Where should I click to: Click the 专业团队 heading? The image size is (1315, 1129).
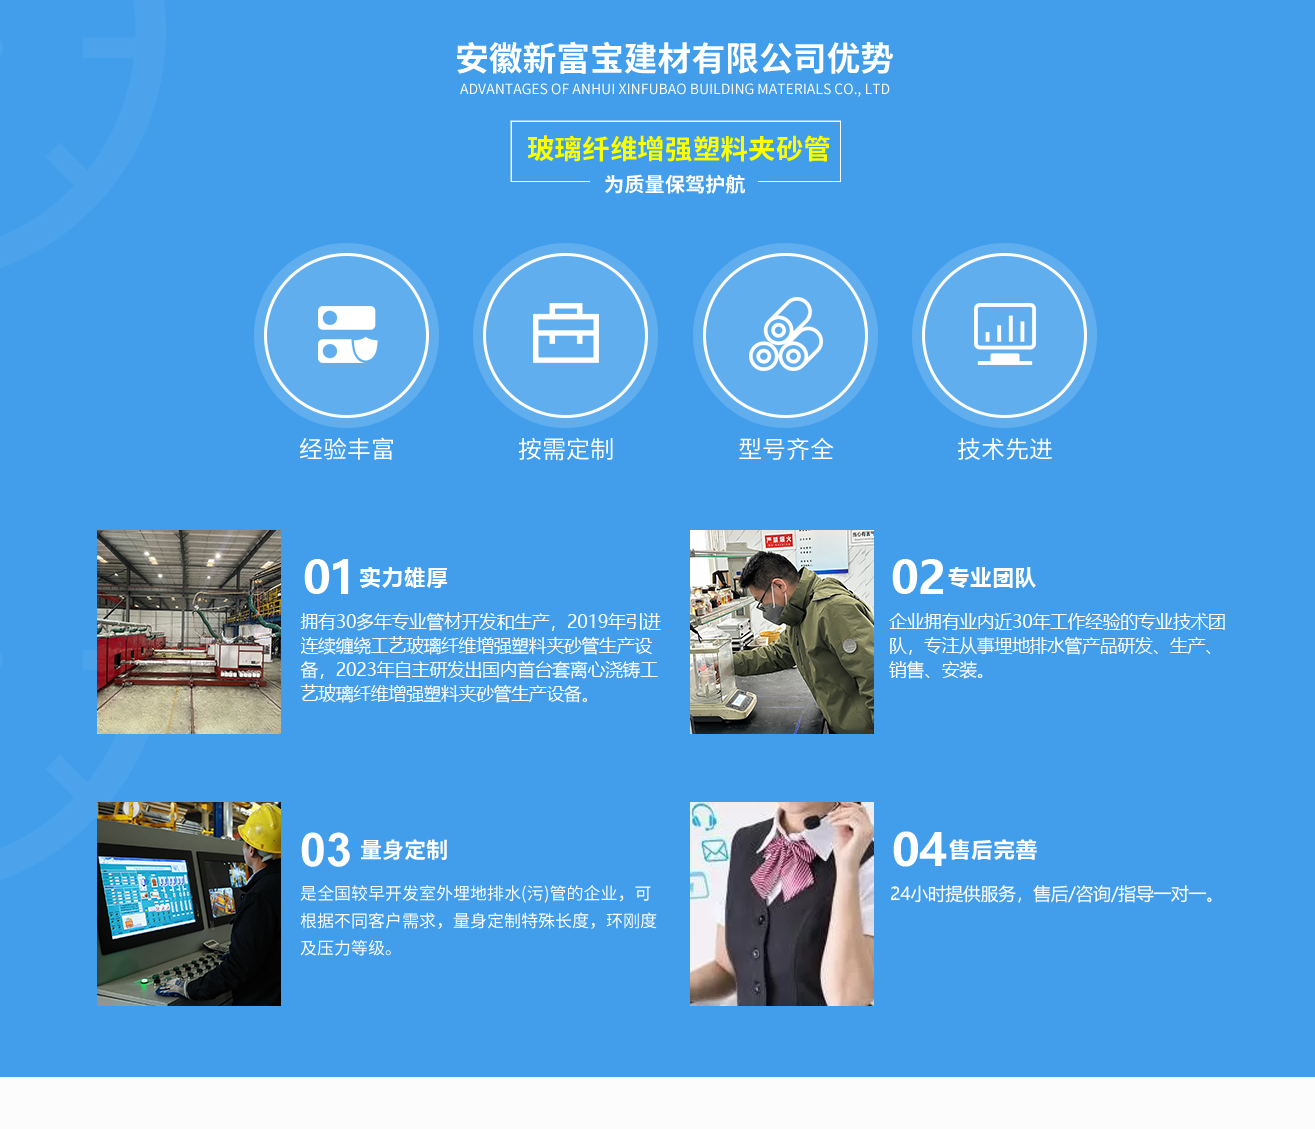point(992,578)
